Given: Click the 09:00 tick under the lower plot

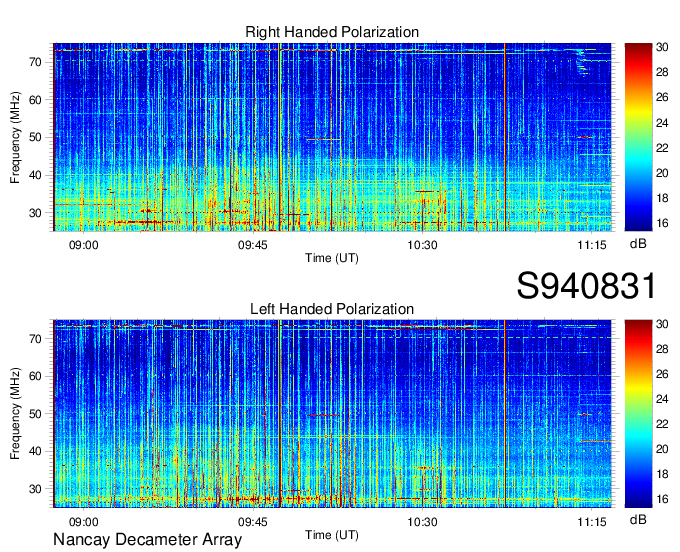Looking at the screenshot, I should tap(84, 522).
